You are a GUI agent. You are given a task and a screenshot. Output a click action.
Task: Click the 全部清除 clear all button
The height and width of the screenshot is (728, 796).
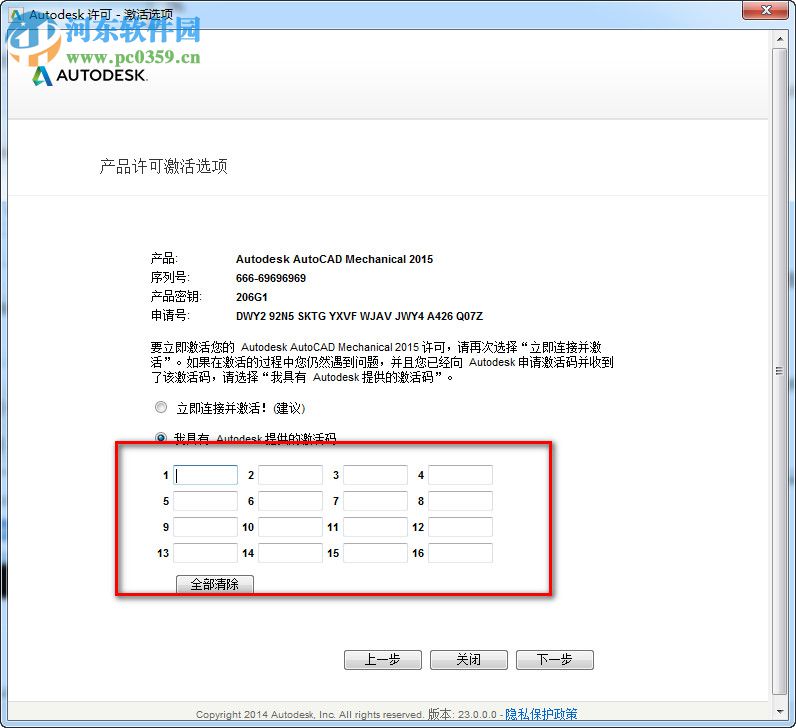pyautogui.click(x=215, y=584)
